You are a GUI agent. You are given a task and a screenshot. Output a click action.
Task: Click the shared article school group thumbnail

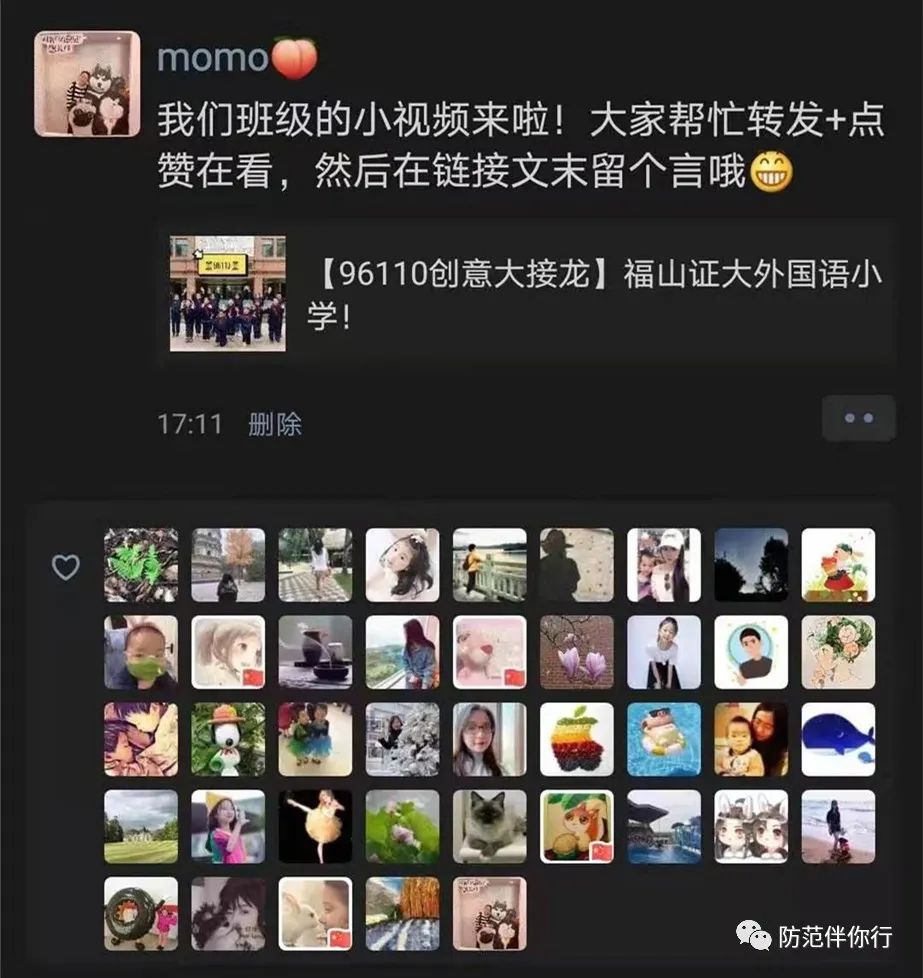[x=228, y=293]
